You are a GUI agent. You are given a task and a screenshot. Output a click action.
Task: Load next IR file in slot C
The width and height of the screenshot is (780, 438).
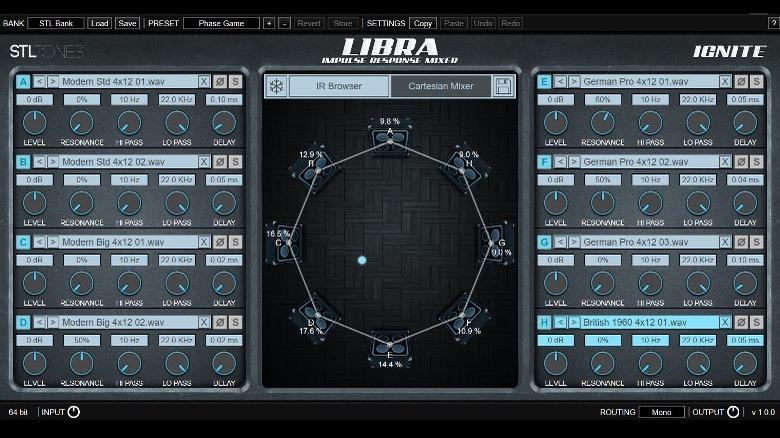pyautogui.click(x=53, y=242)
